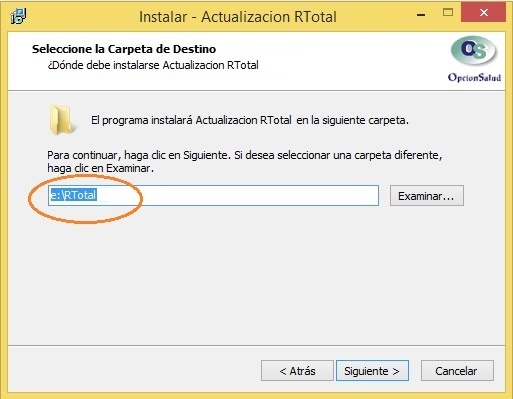Click the OpcionSalud brand text under logo

pyautogui.click(x=474, y=78)
